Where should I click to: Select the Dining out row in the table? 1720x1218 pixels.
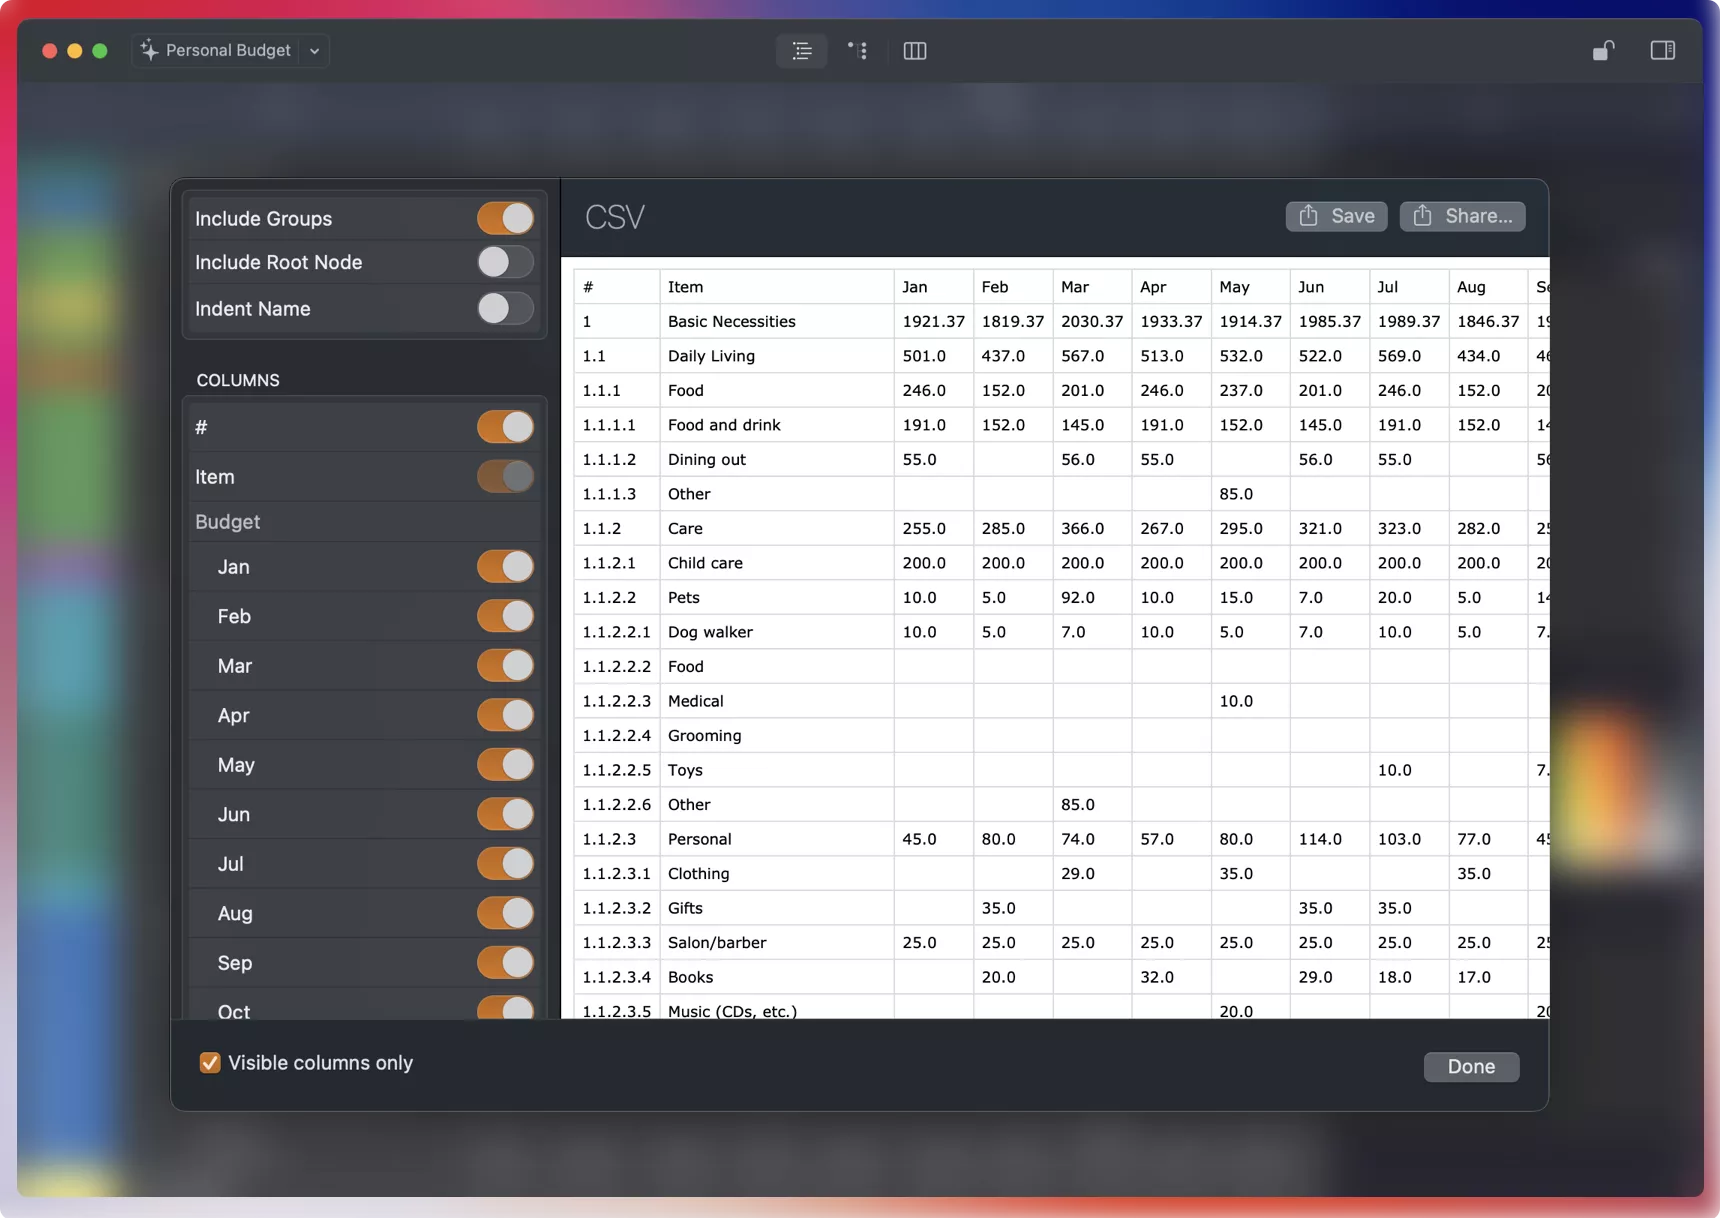click(706, 459)
